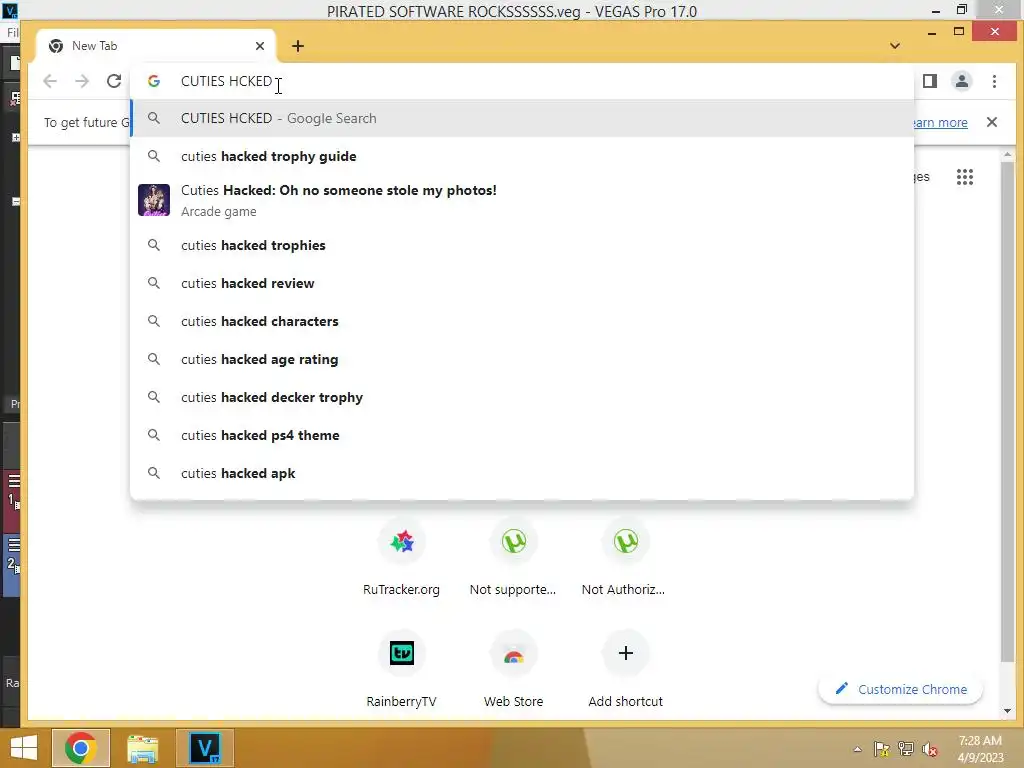Show hidden system tray icons
This screenshot has width=1024, height=768.
tap(857, 749)
